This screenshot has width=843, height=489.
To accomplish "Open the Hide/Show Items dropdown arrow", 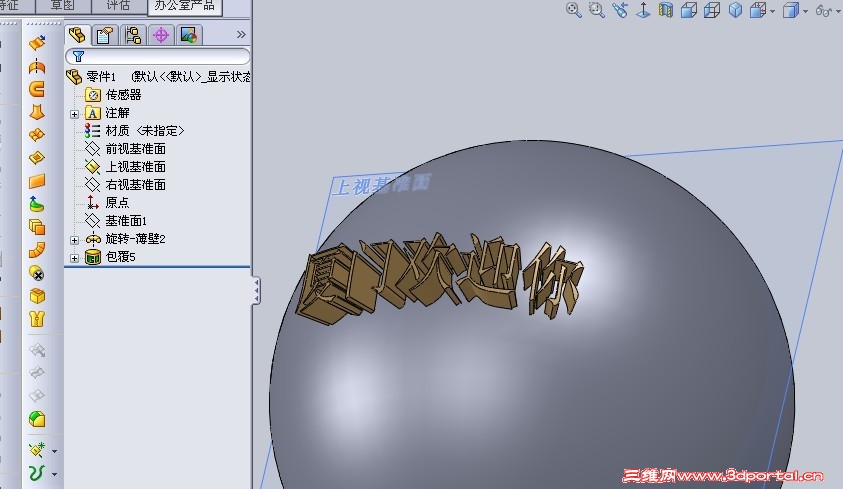I will coord(838,11).
